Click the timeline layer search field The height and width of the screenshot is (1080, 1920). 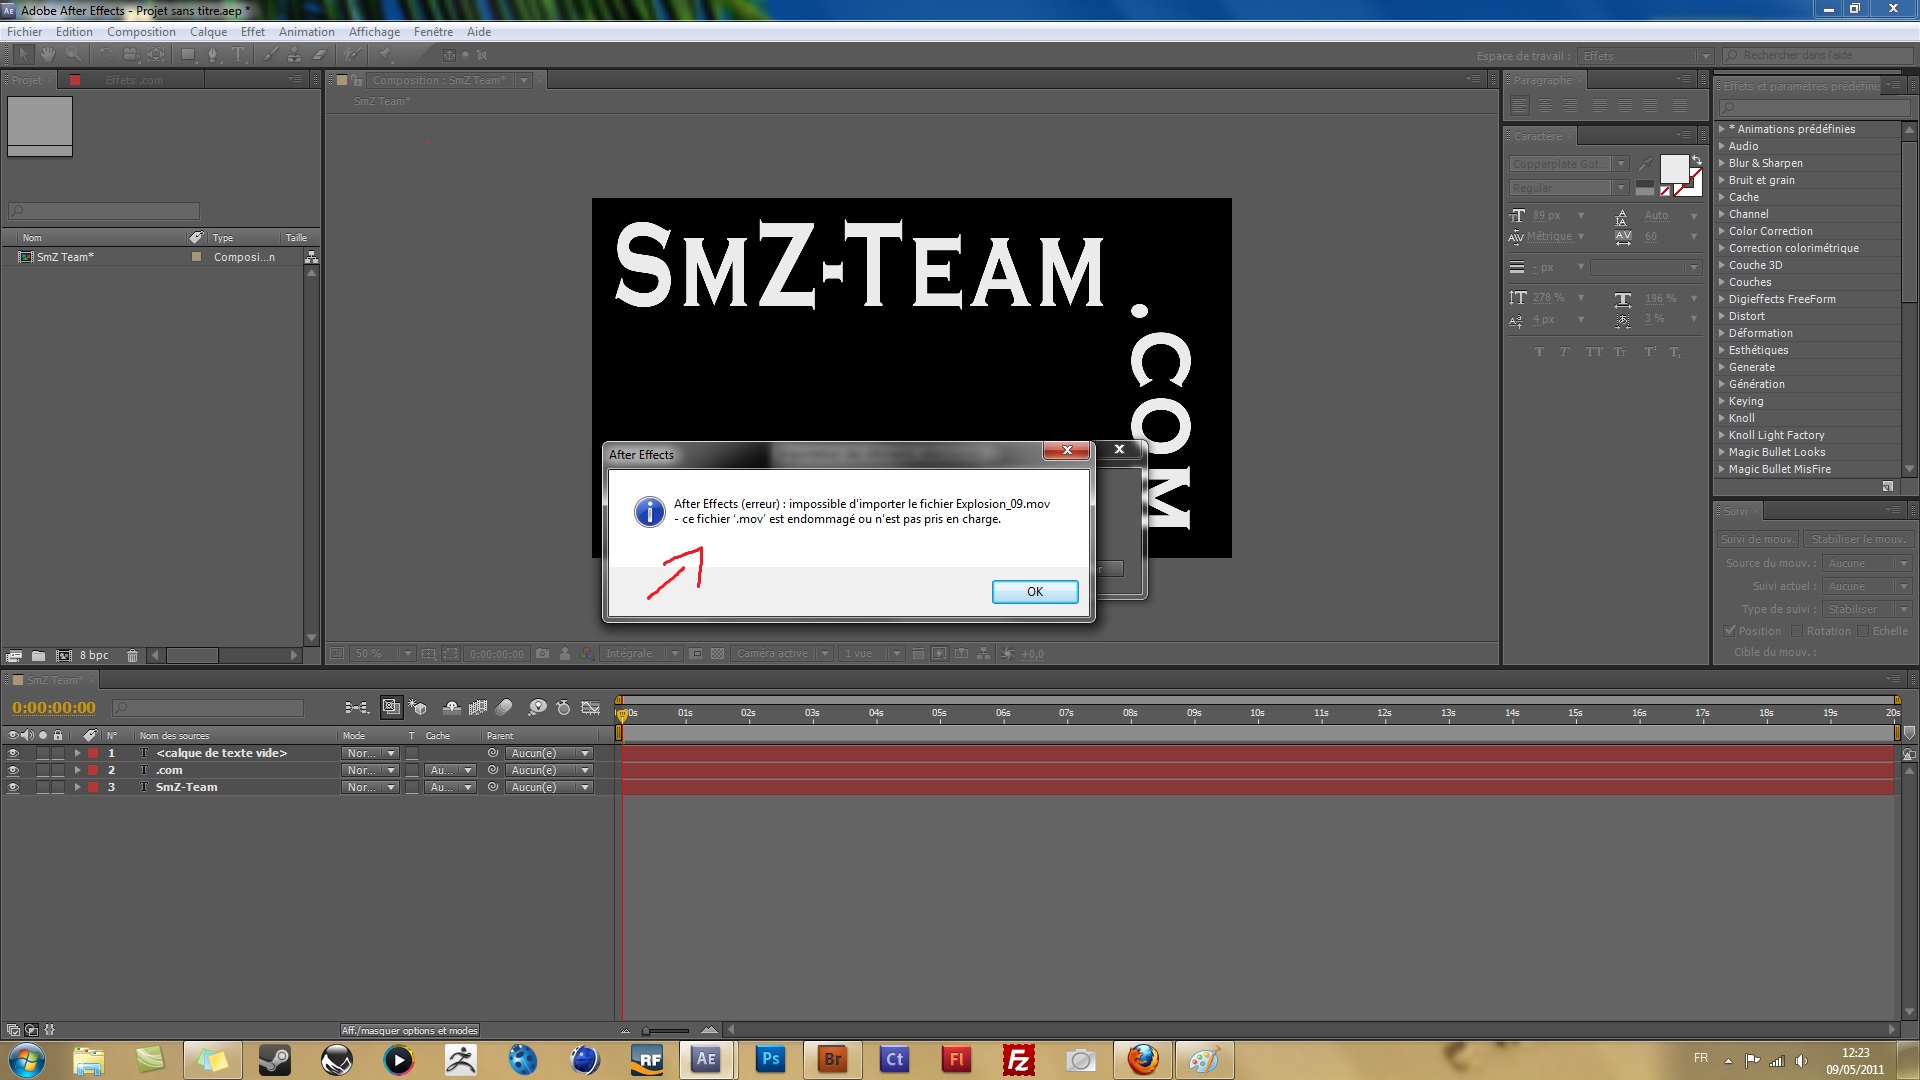coord(208,708)
